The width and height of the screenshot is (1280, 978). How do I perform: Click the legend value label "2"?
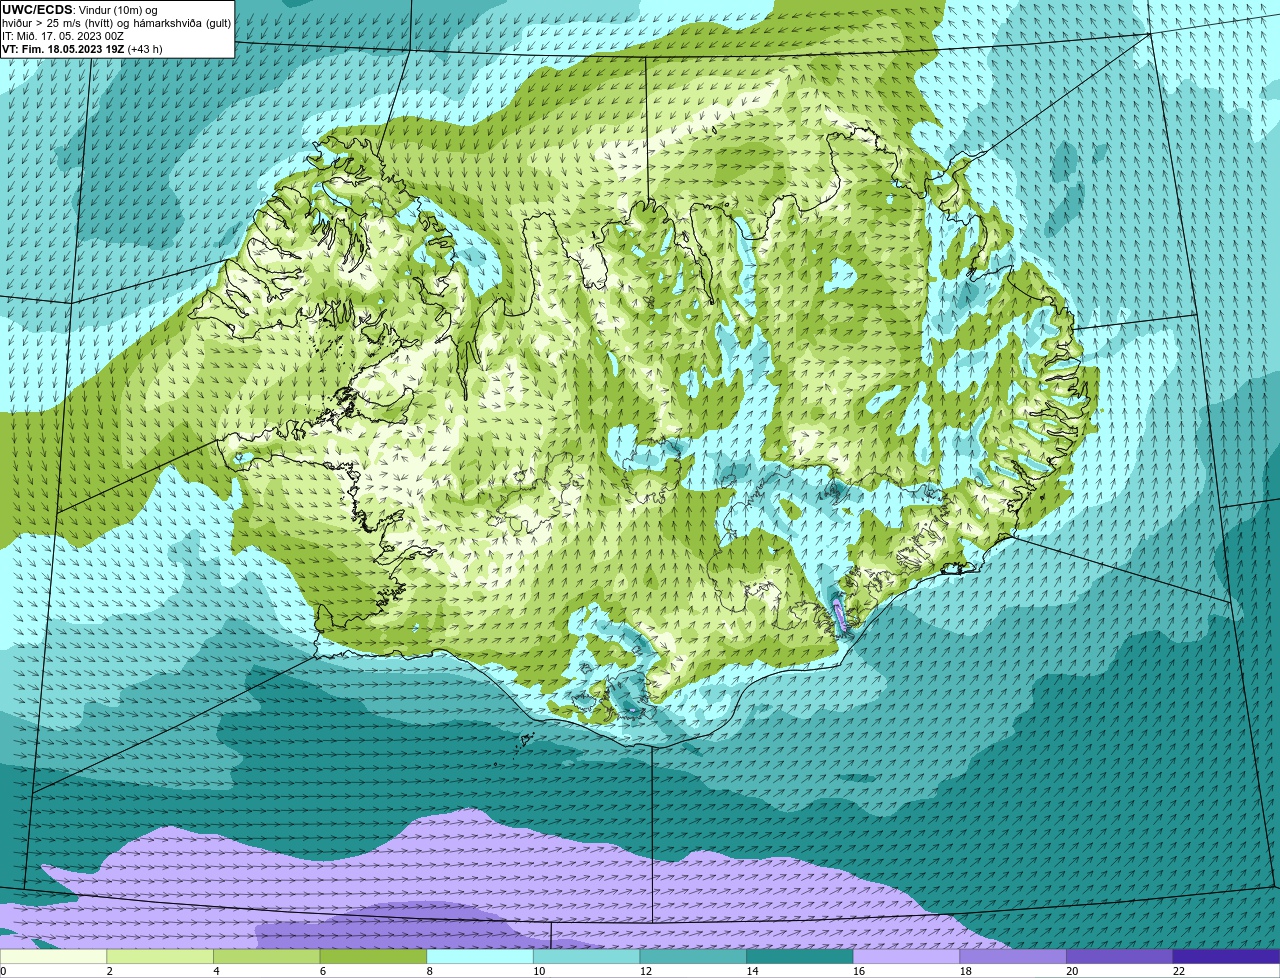tap(110, 971)
